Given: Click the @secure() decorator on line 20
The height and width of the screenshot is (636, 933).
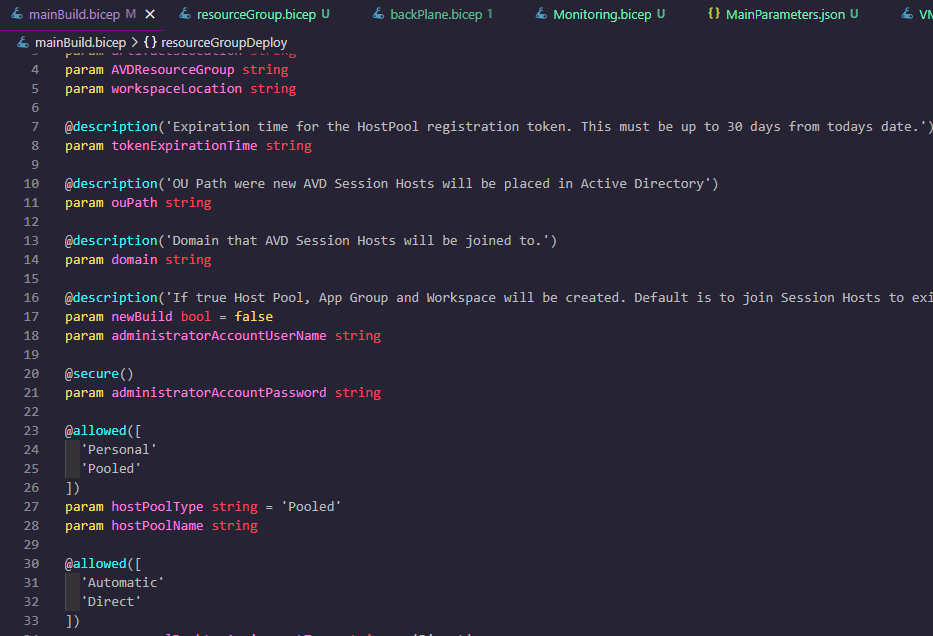Looking at the screenshot, I should point(99,374).
